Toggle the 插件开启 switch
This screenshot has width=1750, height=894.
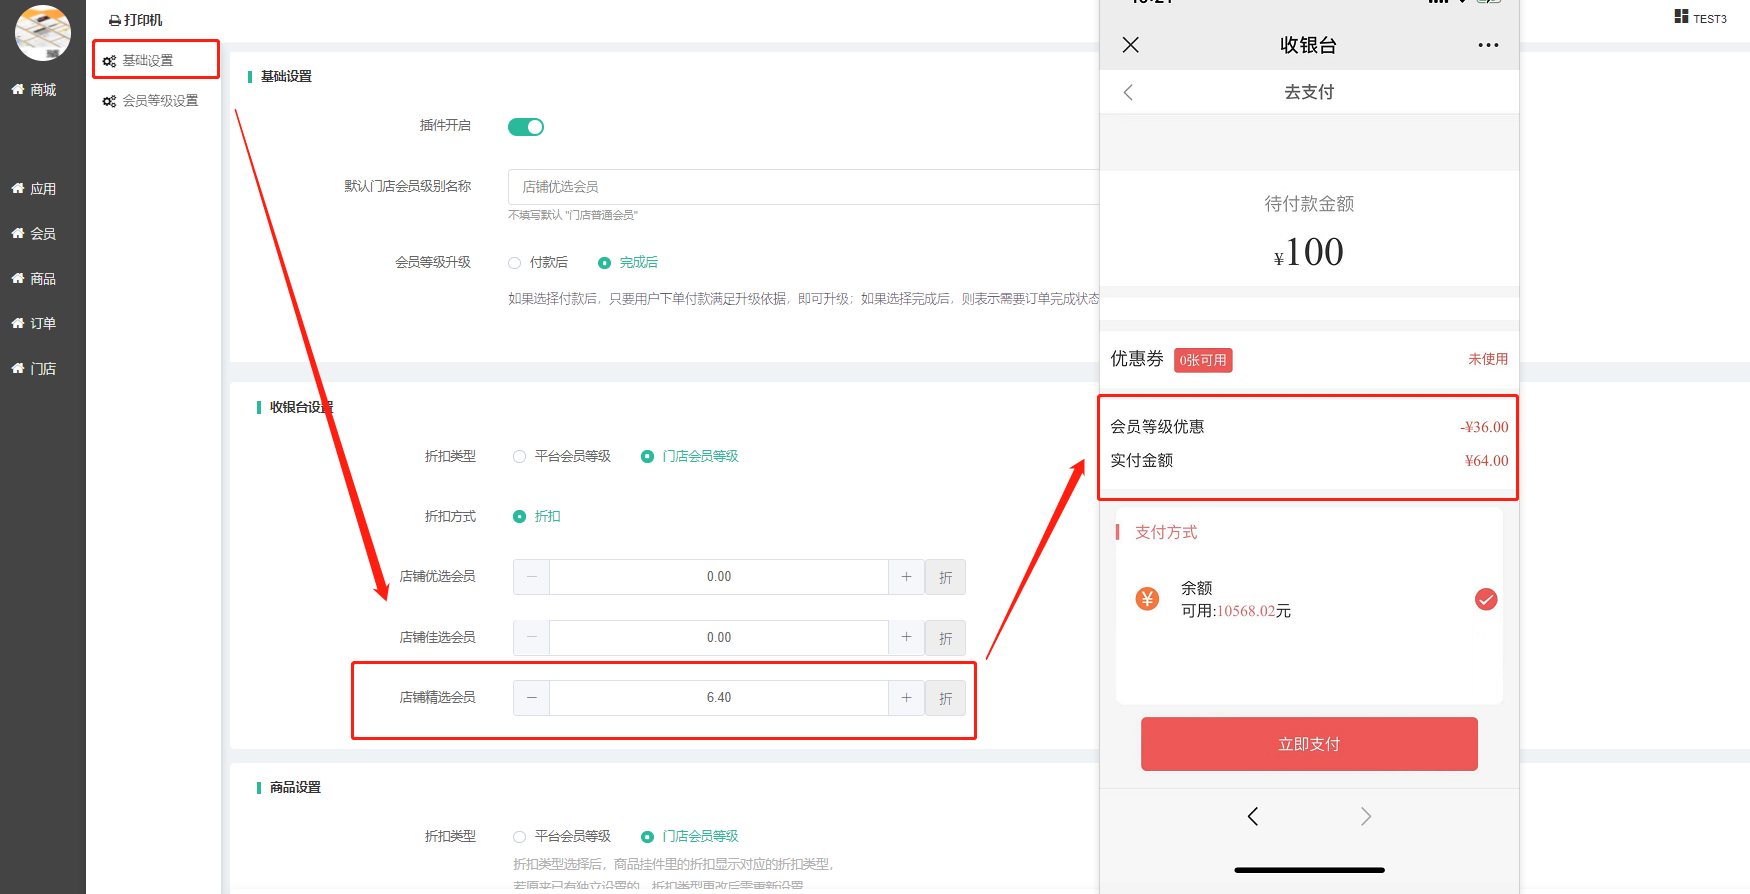point(526,127)
